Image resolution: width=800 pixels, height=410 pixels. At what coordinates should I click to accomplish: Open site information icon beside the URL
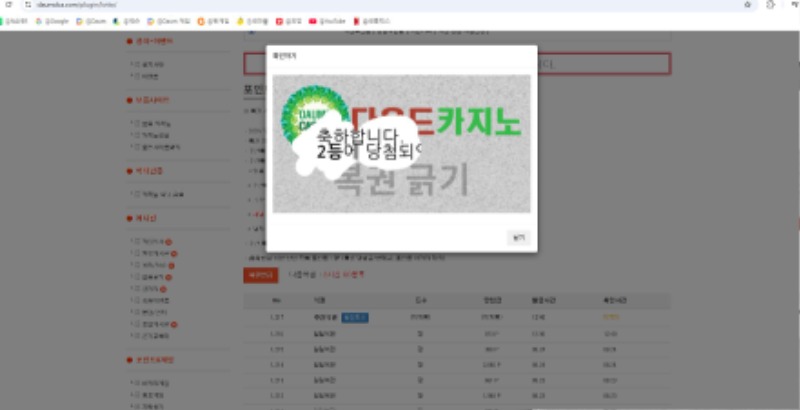[x=28, y=5]
